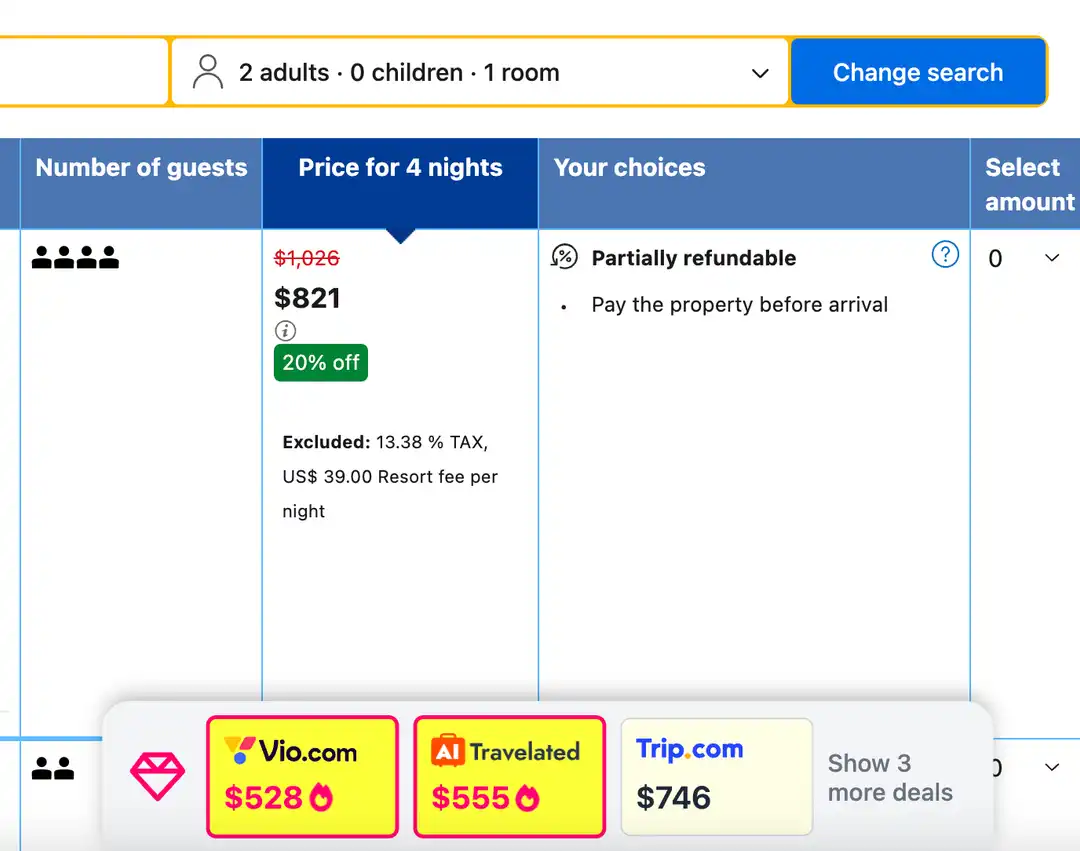Screen dimensions: 1080x851
Task: Open the question mark help icon
Action: point(945,255)
